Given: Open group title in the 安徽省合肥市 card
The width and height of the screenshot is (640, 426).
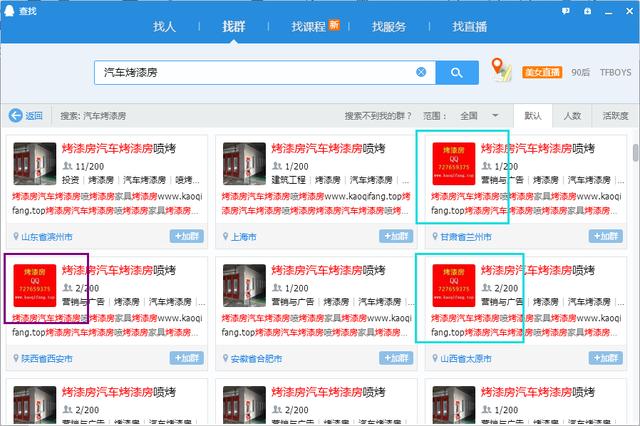Looking at the screenshot, I should [328, 270].
